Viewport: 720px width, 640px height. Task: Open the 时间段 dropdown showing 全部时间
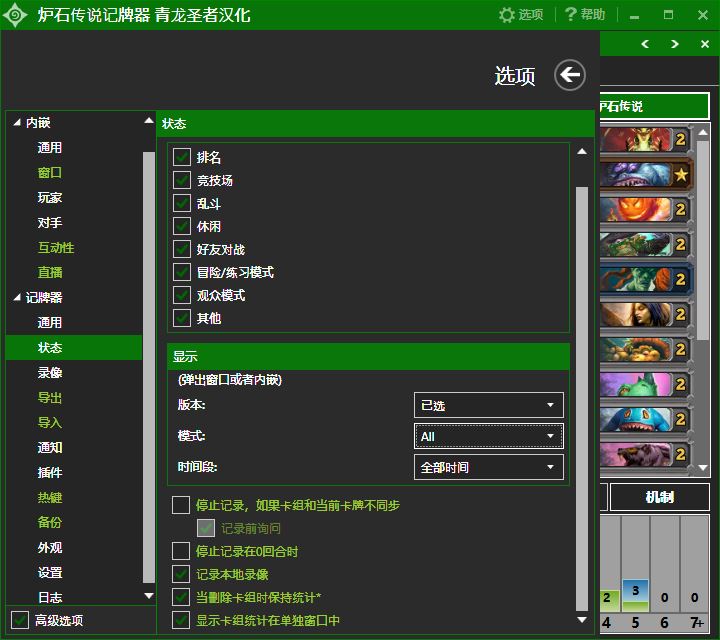click(489, 467)
